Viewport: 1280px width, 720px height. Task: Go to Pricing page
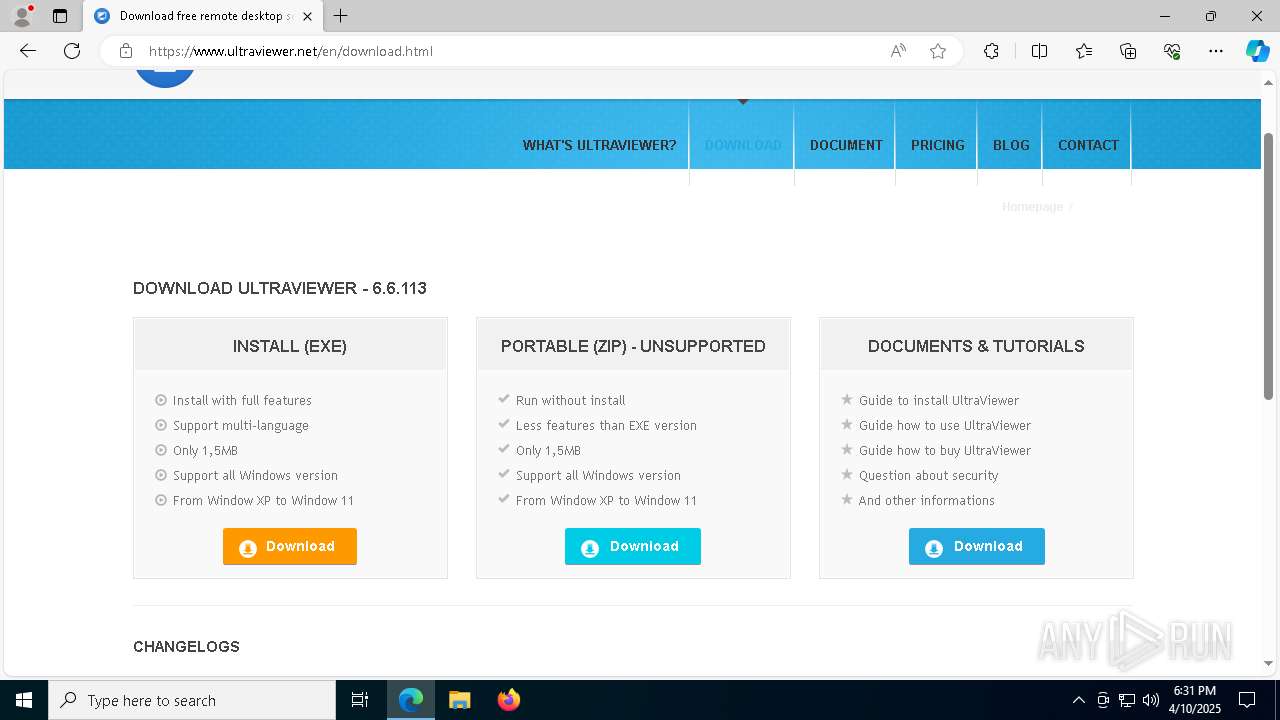pos(938,145)
